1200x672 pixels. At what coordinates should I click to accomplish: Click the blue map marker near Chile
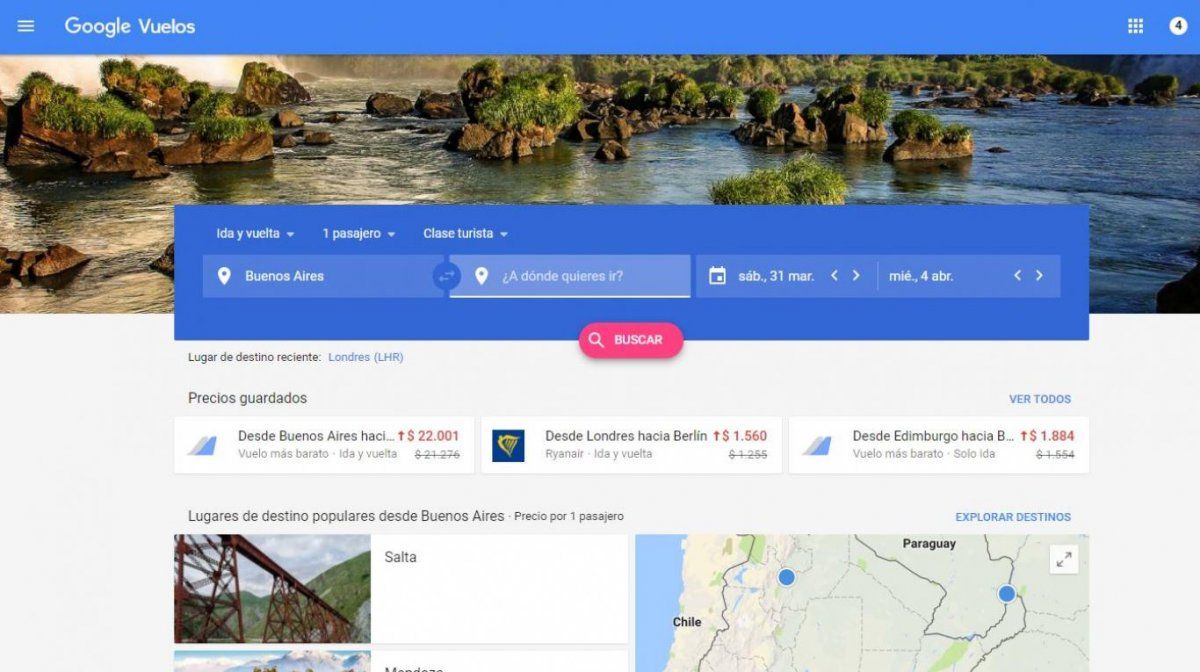click(x=786, y=577)
